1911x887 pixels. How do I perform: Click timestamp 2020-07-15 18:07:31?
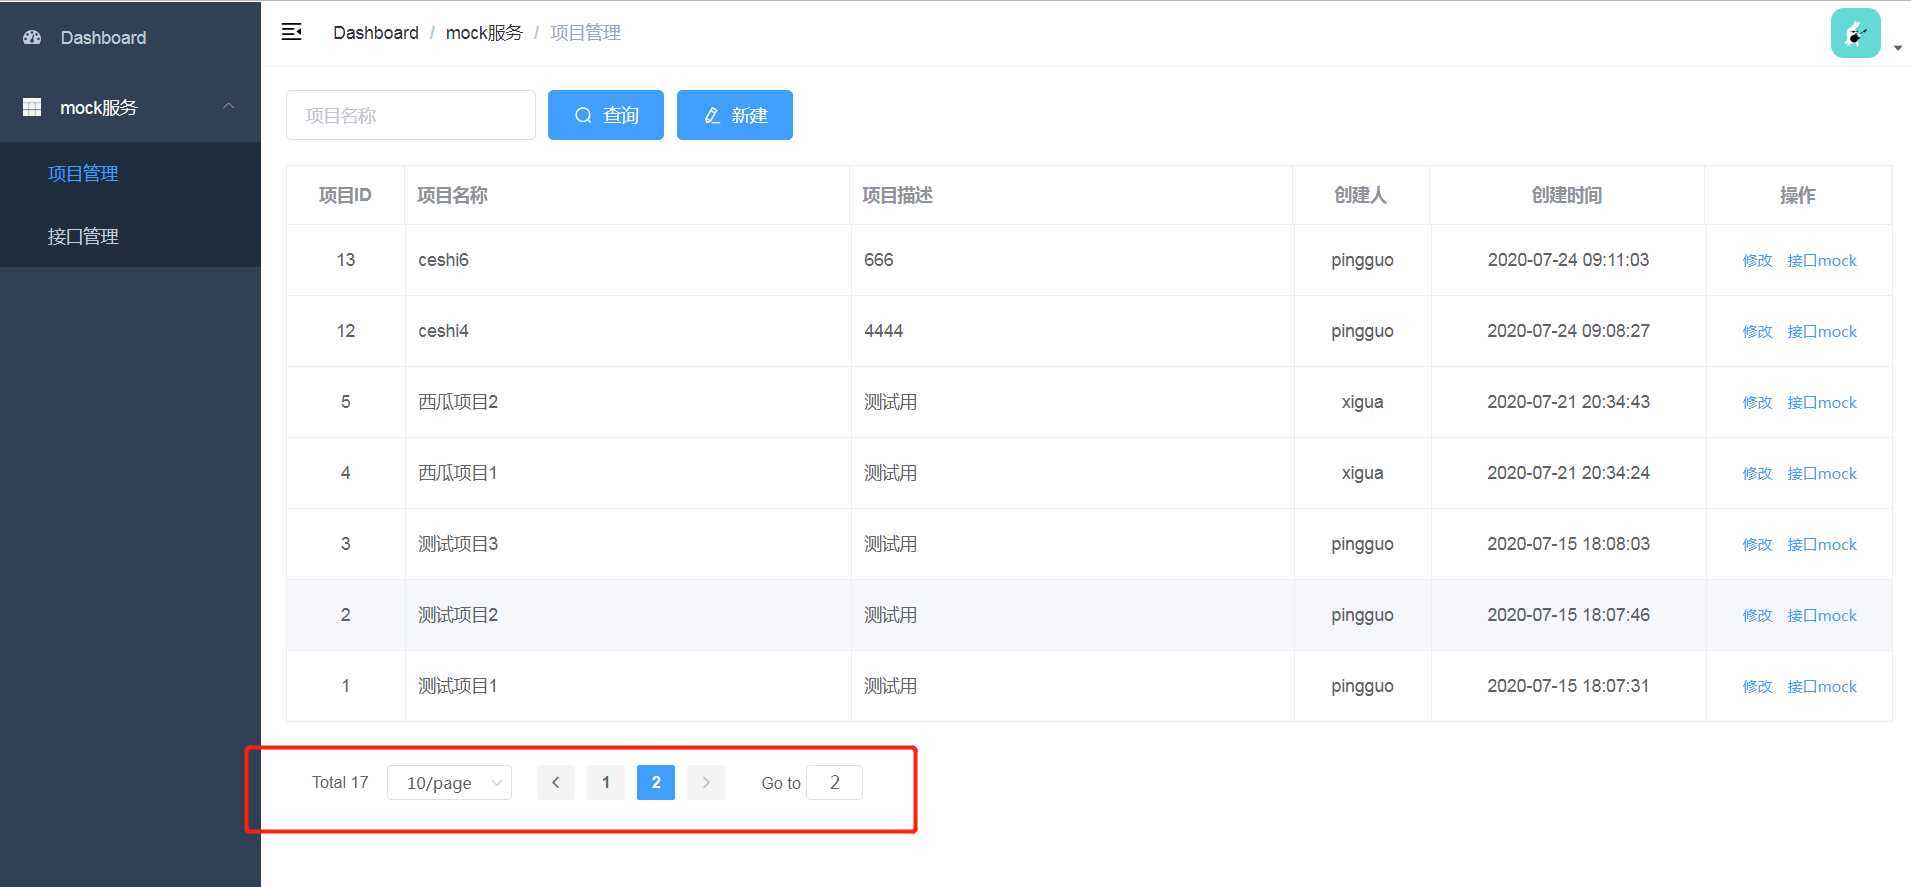click(1568, 686)
